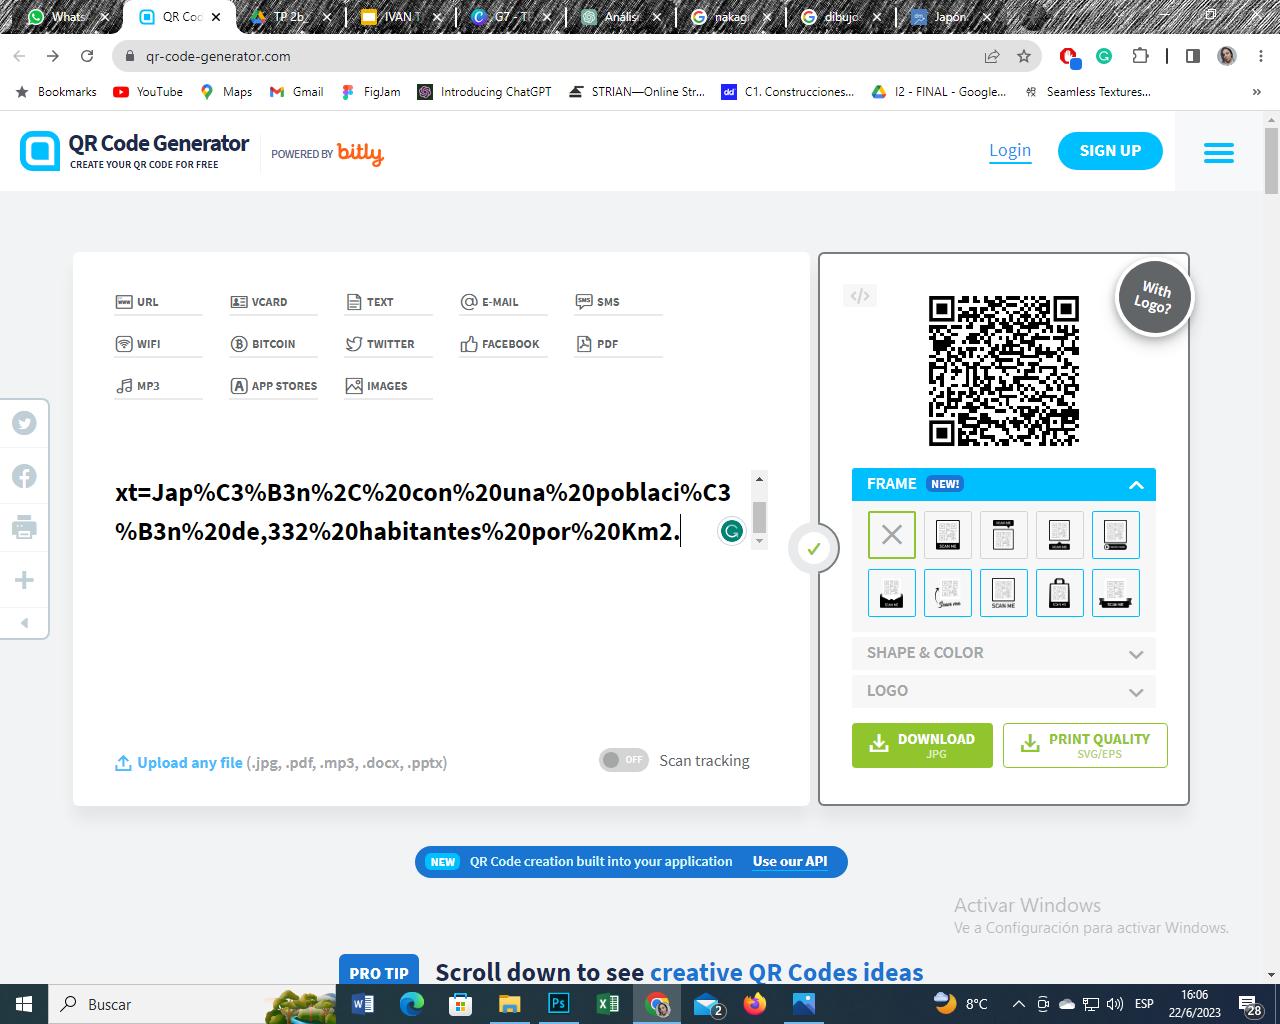The width and height of the screenshot is (1280, 1024).
Task: Select the PDF type tab
Action: tap(618, 344)
